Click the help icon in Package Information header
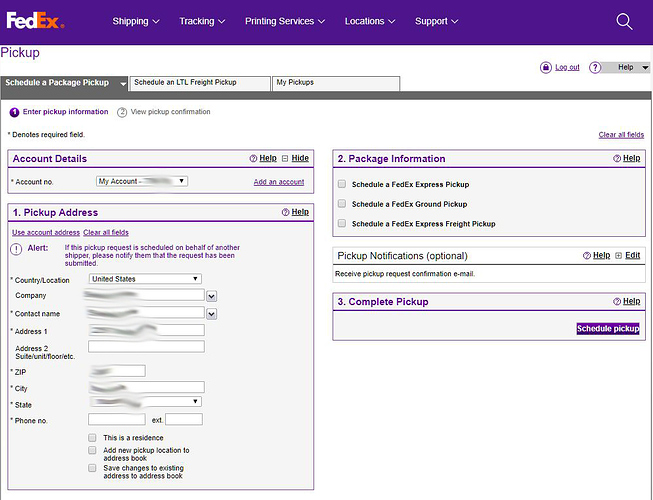The height and width of the screenshot is (500, 653). tap(617, 158)
